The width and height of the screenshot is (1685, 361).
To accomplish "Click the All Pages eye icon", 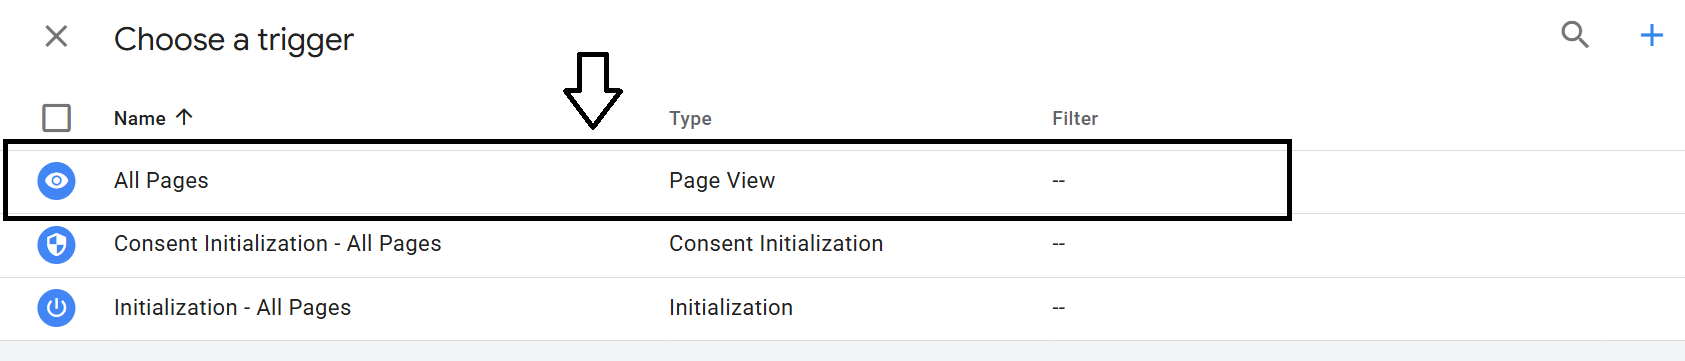I will (57, 181).
